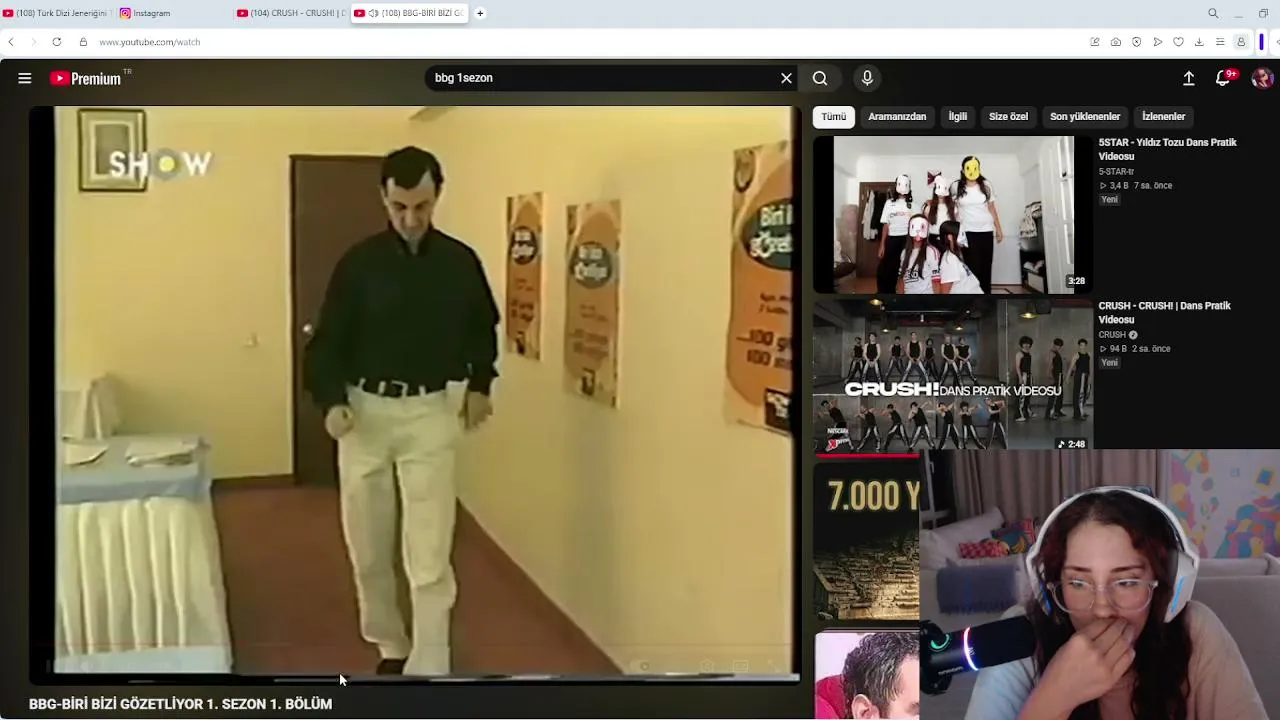Viewport: 1280px width, 720px height.
Task: Open the browser snapshot camera icon
Action: pos(1116,42)
